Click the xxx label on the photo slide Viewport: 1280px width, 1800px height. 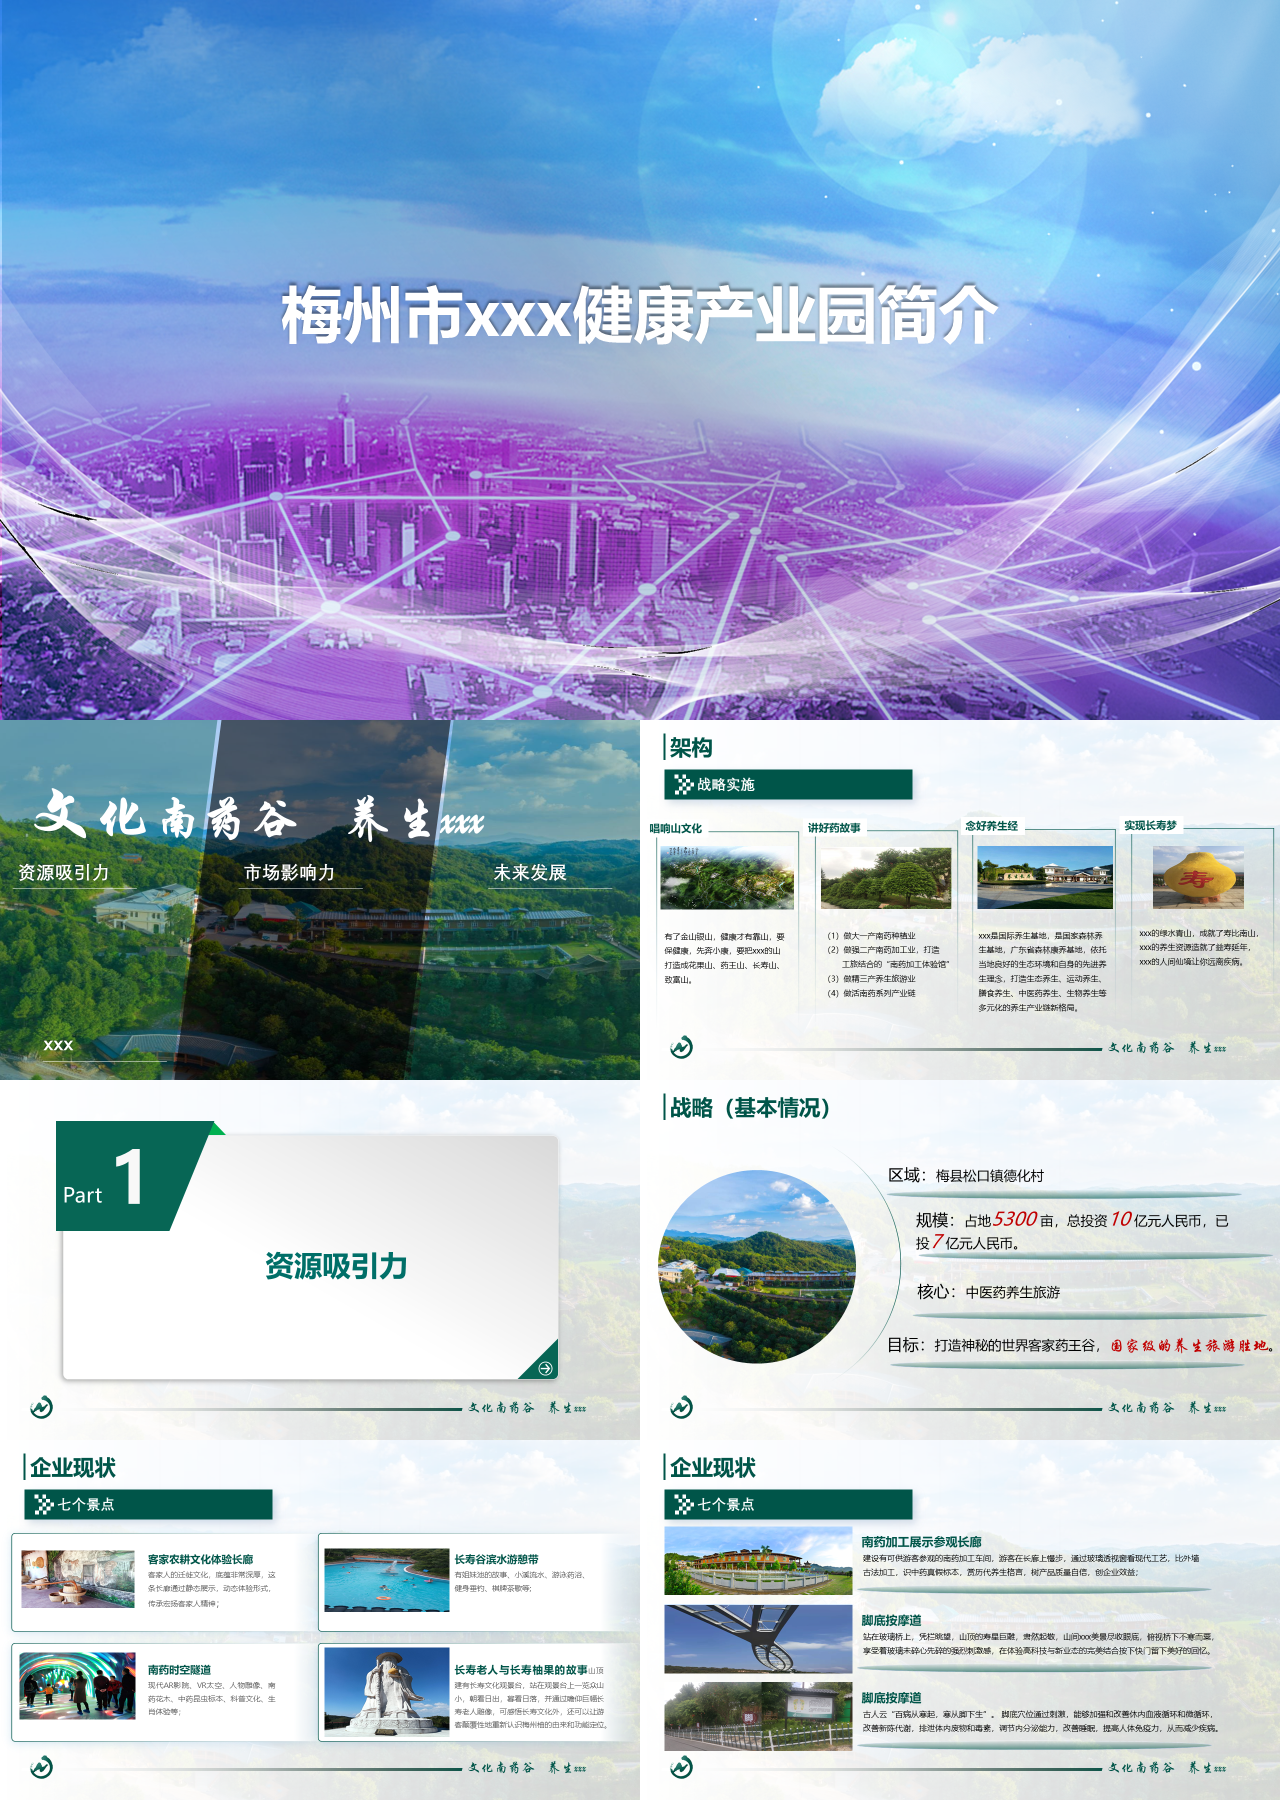point(58,1044)
